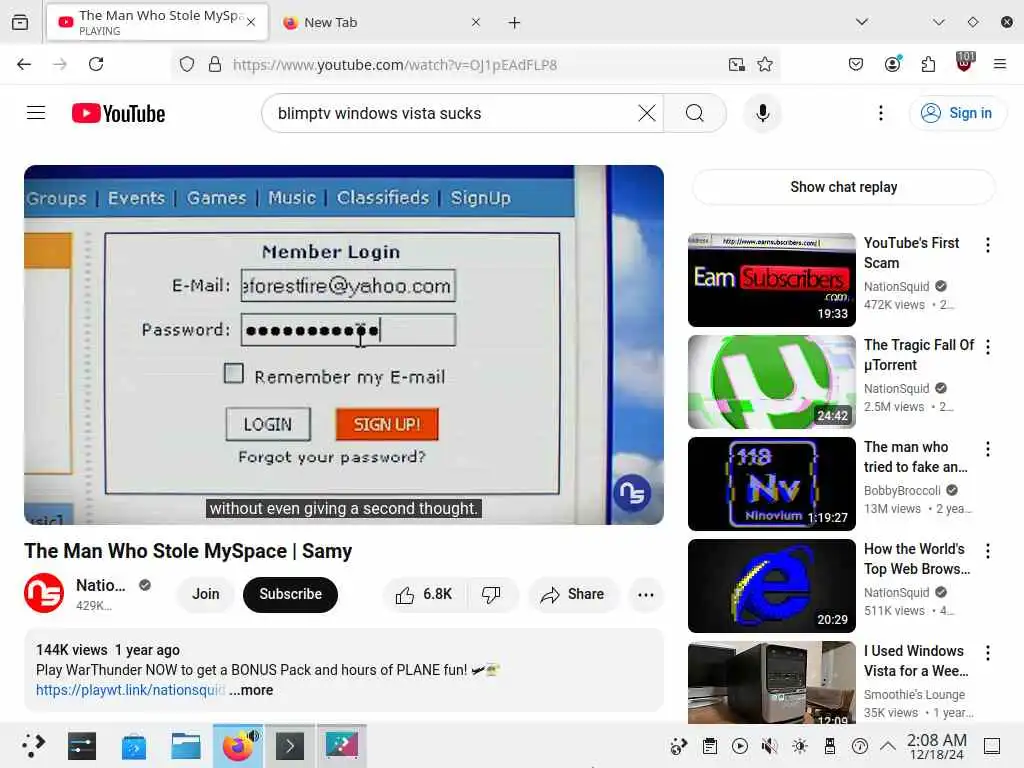Open options for I Used Windows Vista
The width and height of the screenshot is (1024, 768).
click(987, 652)
